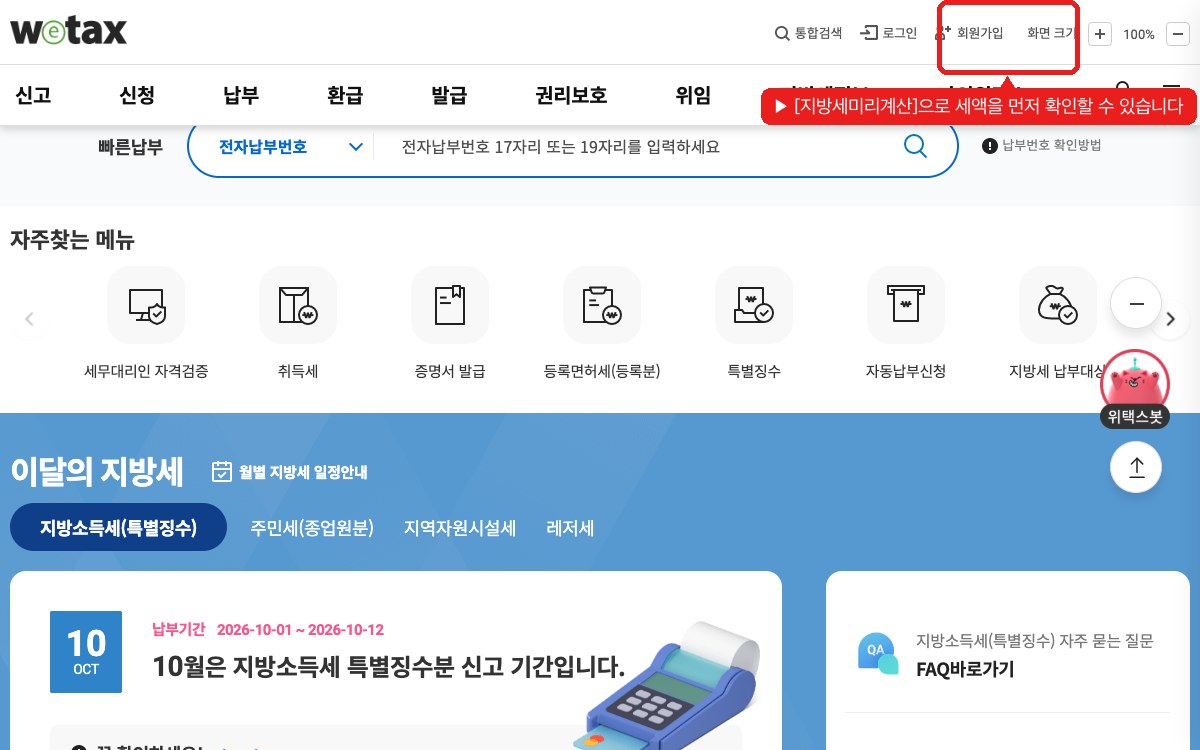Image resolution: width=1200 pixels, height=750 pixels.
Task: Expand the 전자납부번호 dropdown
Action: (x=290, y=147)
